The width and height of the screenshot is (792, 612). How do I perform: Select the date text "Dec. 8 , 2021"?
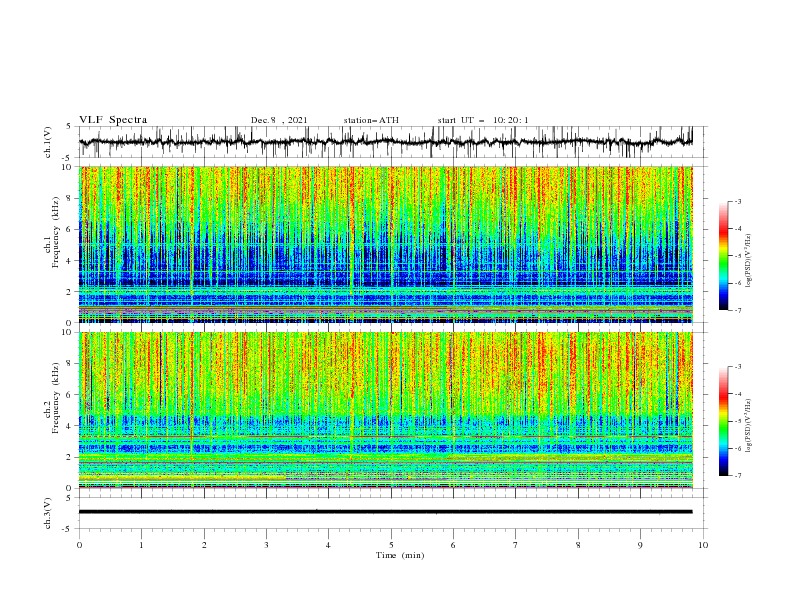click(x=279, y=120)
